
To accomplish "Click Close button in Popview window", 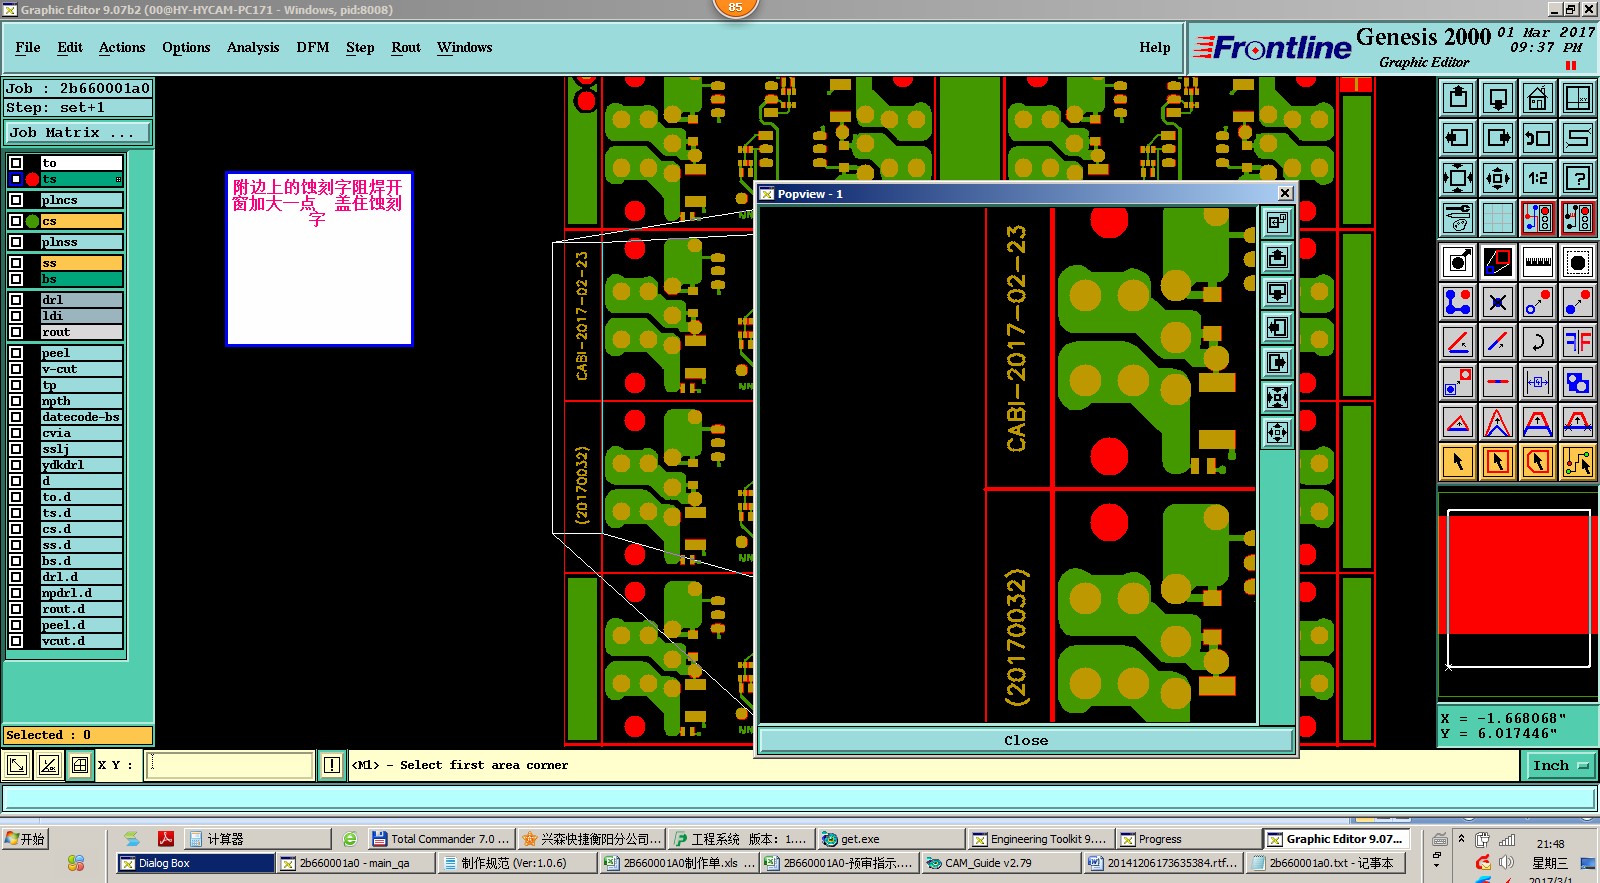I will coord(1026,741).
